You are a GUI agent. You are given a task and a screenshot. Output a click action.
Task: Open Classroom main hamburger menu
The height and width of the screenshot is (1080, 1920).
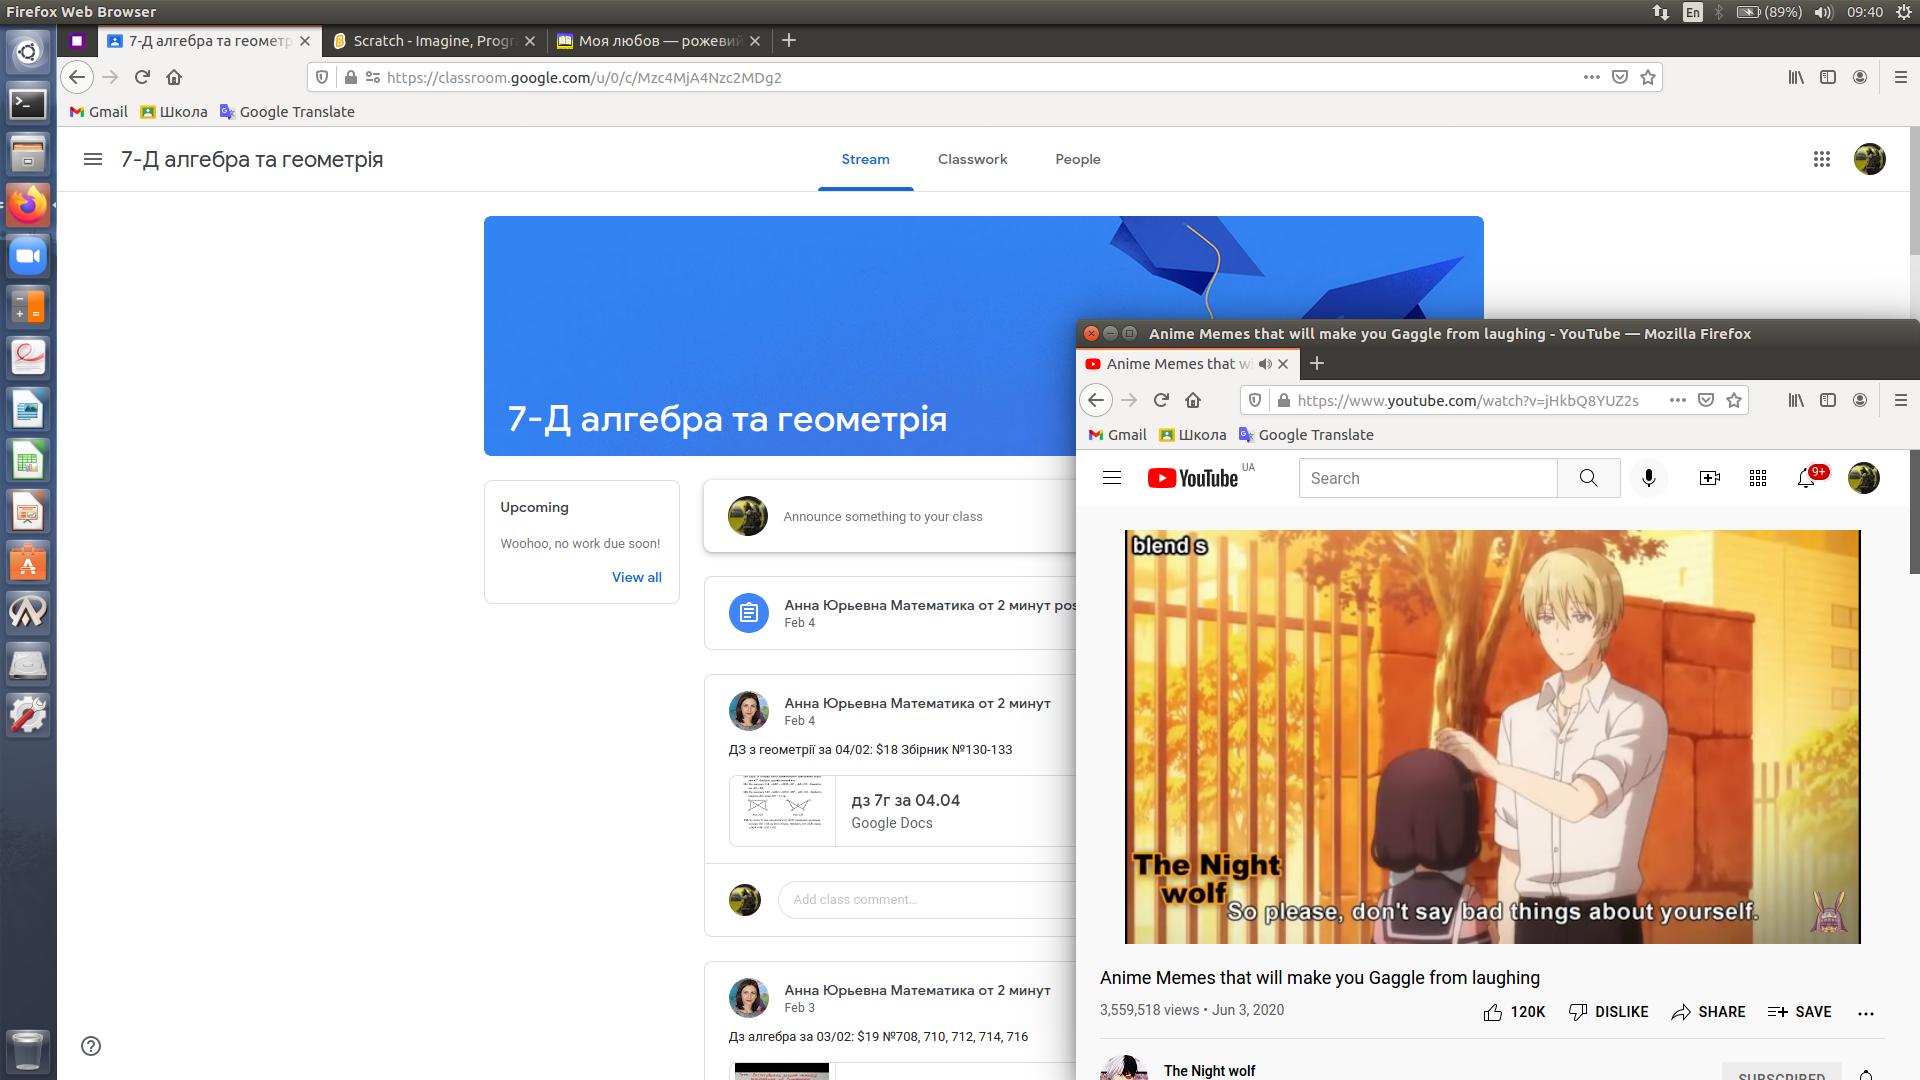93,159
